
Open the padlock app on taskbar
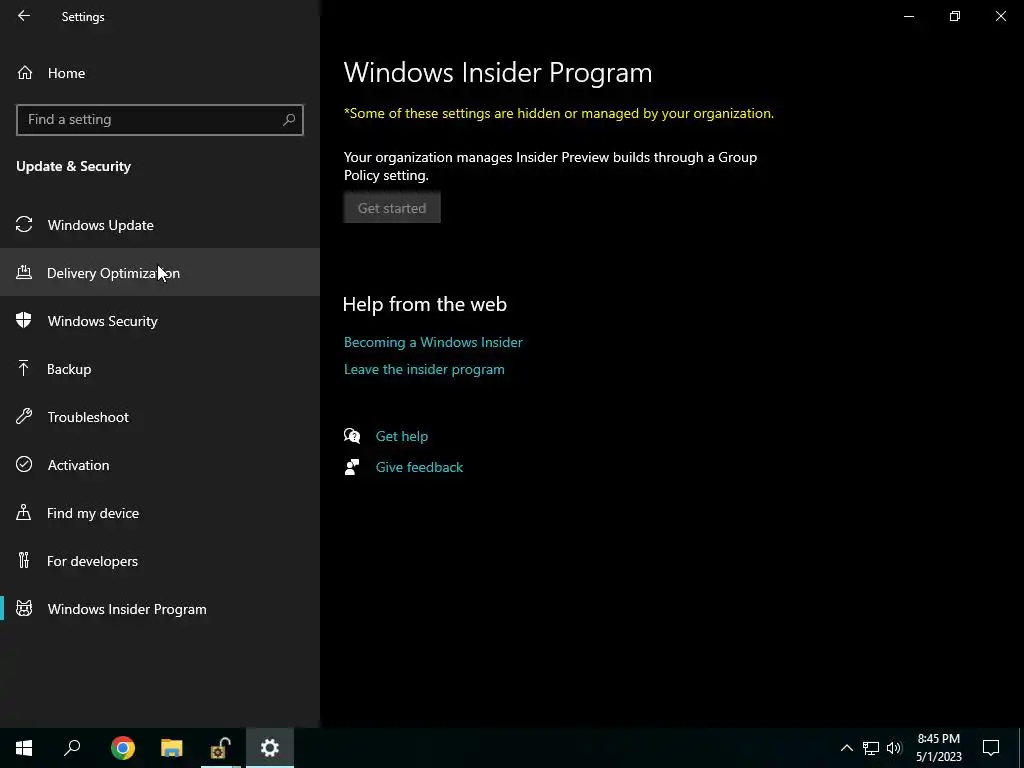pos(221,748)
